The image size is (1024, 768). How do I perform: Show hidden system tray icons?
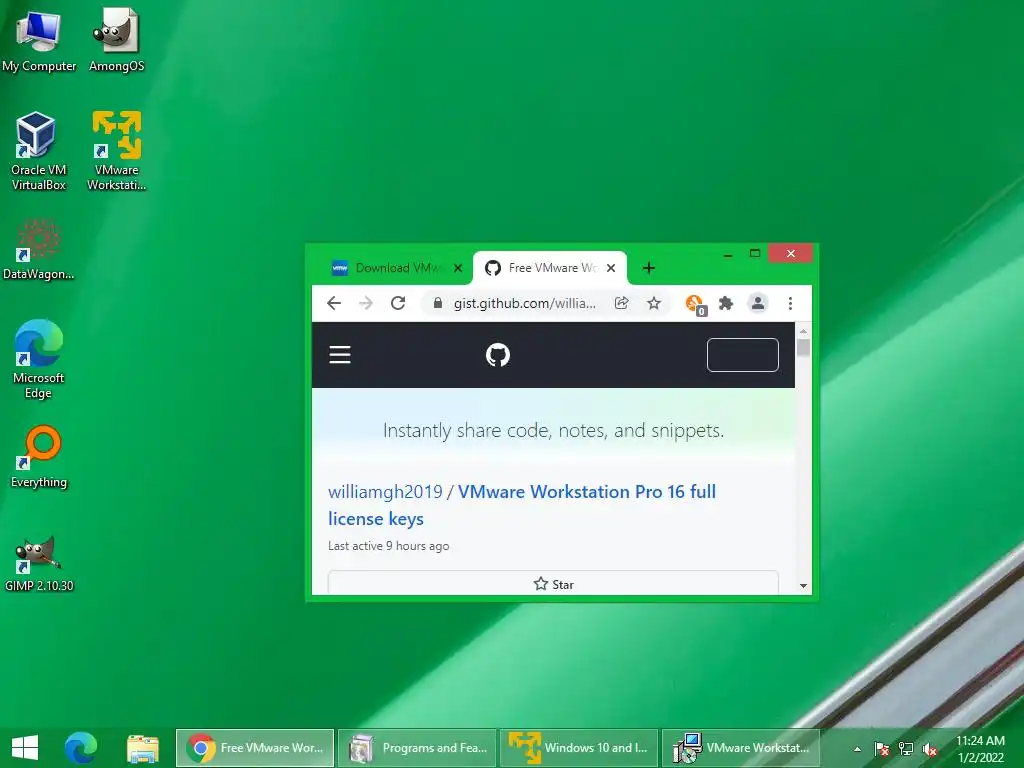[x=857, y=749]
